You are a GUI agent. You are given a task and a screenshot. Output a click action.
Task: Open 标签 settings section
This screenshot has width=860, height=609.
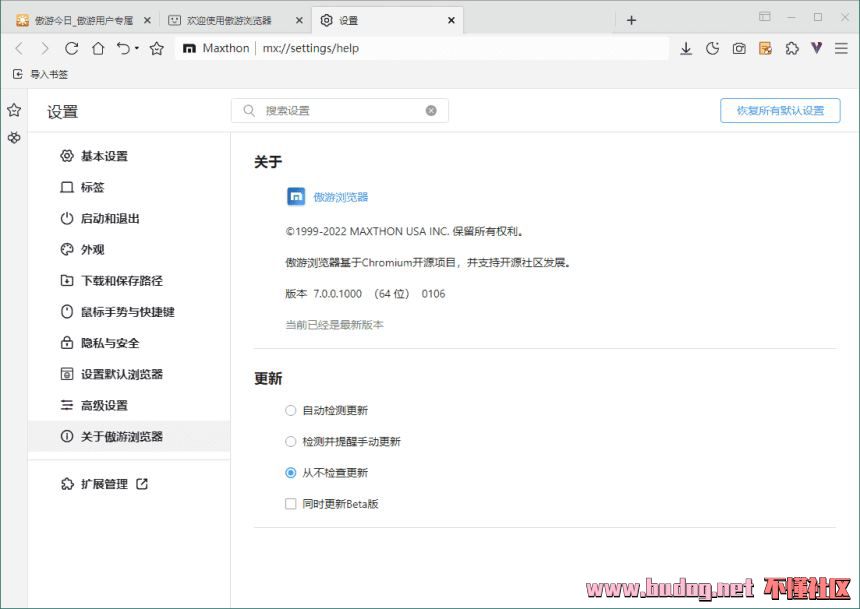(x=129, y=188)
